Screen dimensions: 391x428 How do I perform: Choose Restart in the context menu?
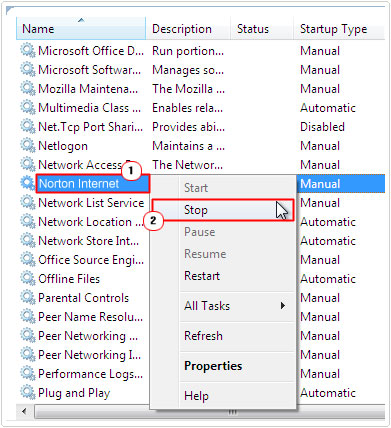[202, 276]
